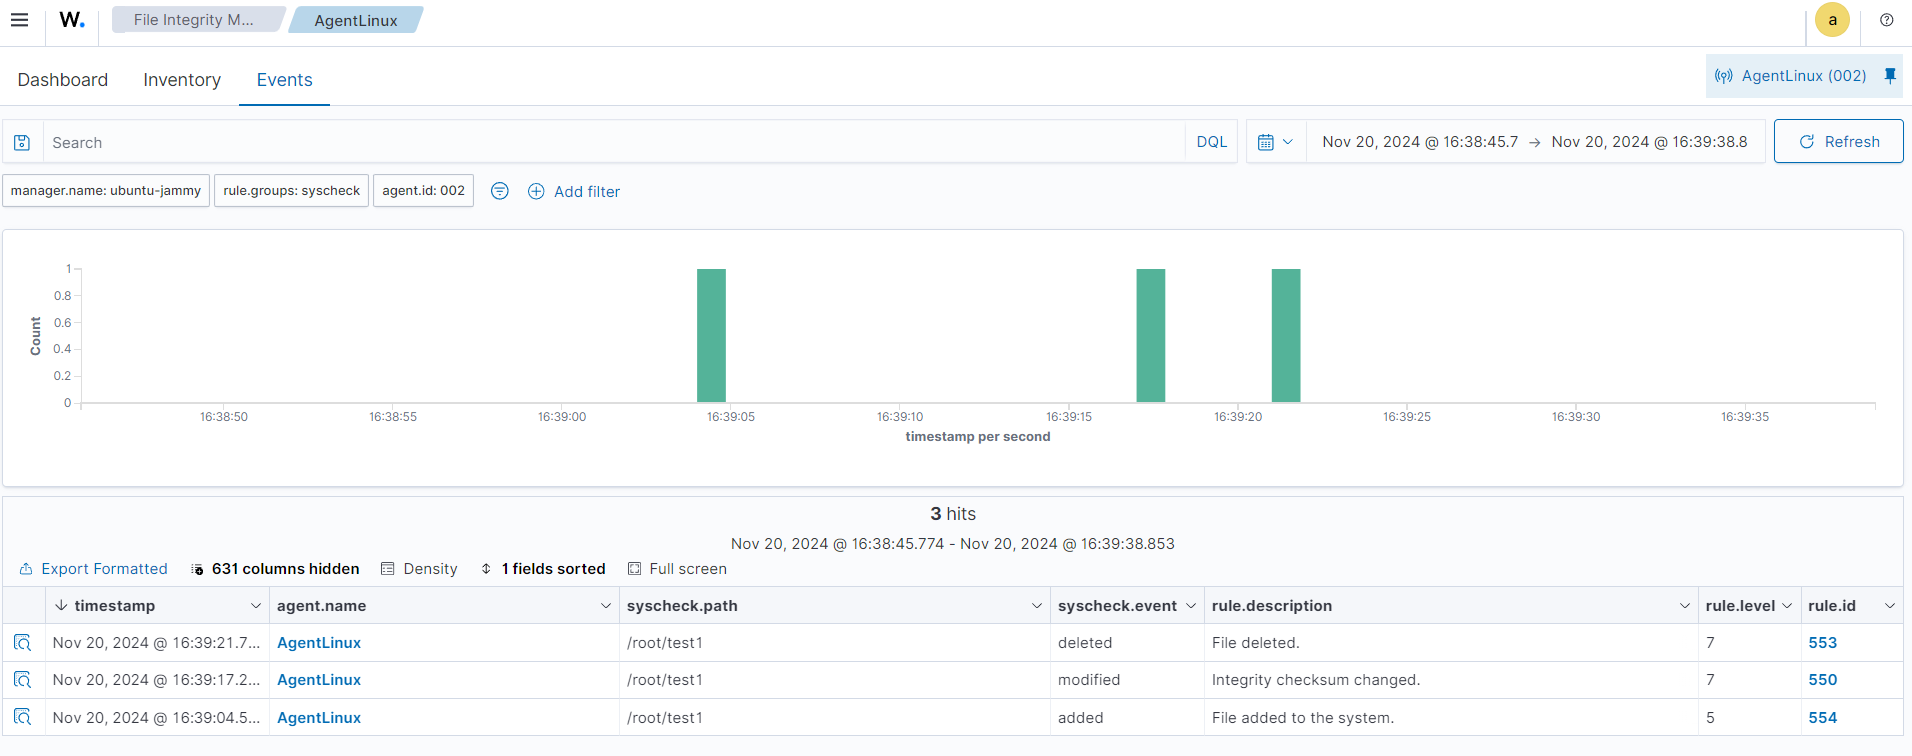This screenshot has height=756, width=1912.
Task: Open the change all filters icon
Action: point(500,191)
